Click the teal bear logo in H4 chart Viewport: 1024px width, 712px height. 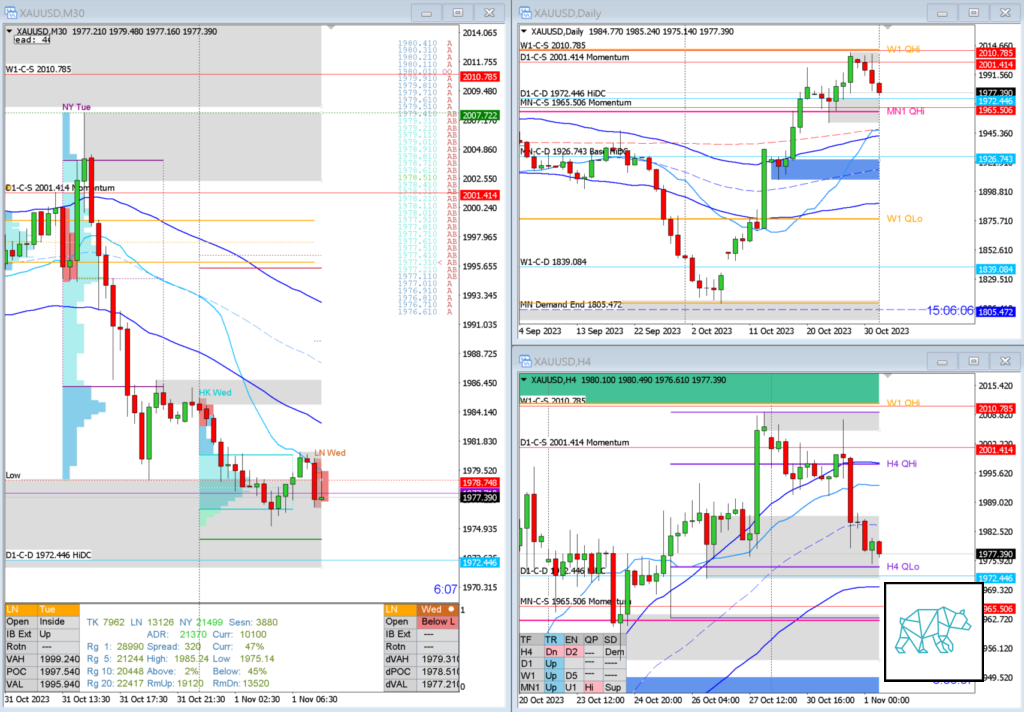[x=933, y=632]
